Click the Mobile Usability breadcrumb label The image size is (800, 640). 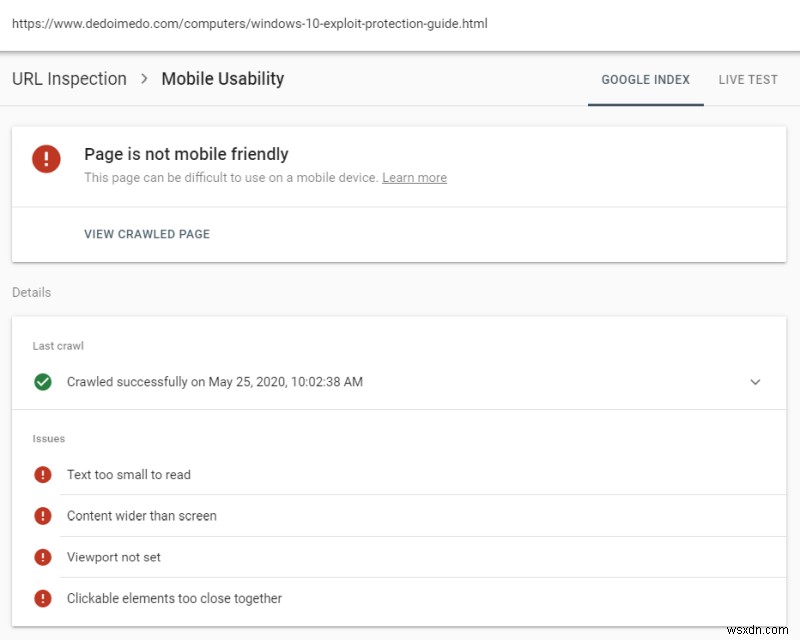tap(222, 78)
